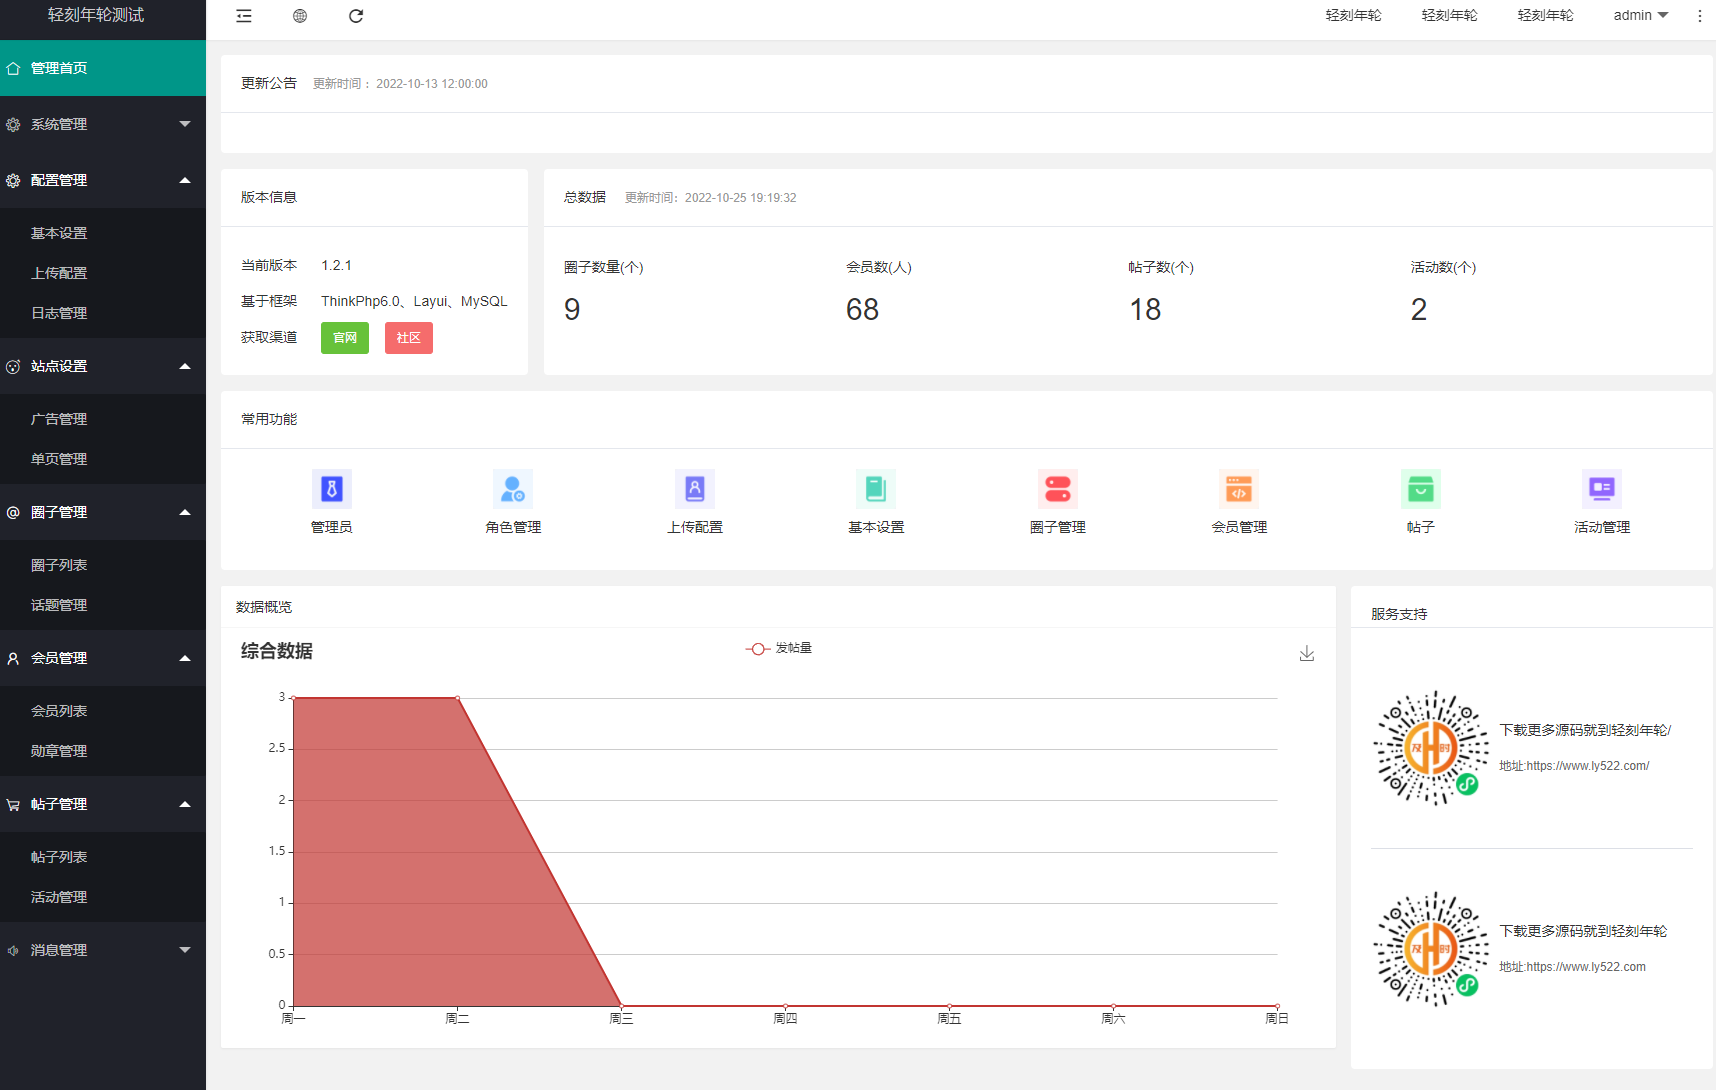The height and width of the screenshot is (1090, 1716).
Task: Open the 活动管理 shortcut icon
Action: point(1601,489)
